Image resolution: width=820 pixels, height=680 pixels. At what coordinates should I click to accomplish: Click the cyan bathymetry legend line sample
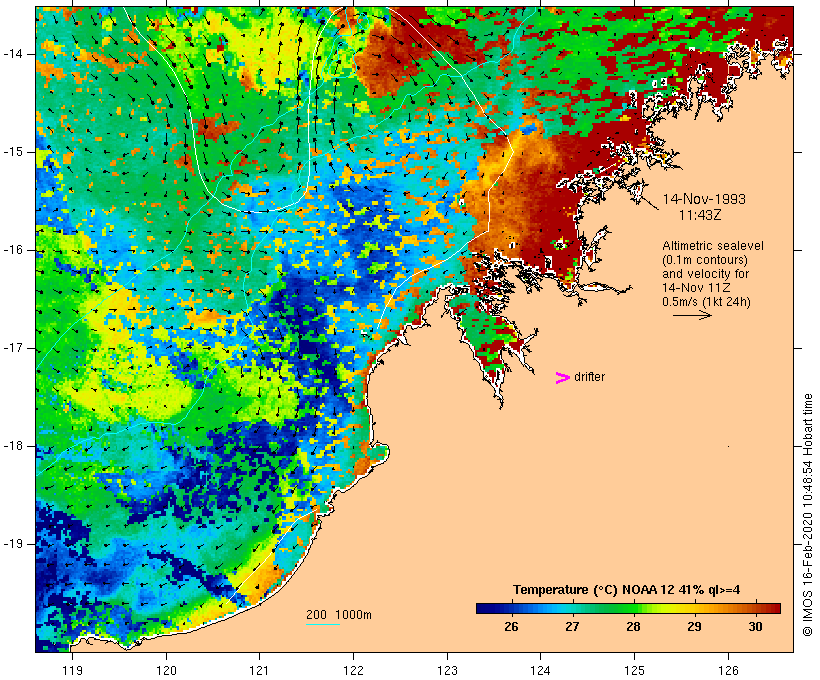323,624
